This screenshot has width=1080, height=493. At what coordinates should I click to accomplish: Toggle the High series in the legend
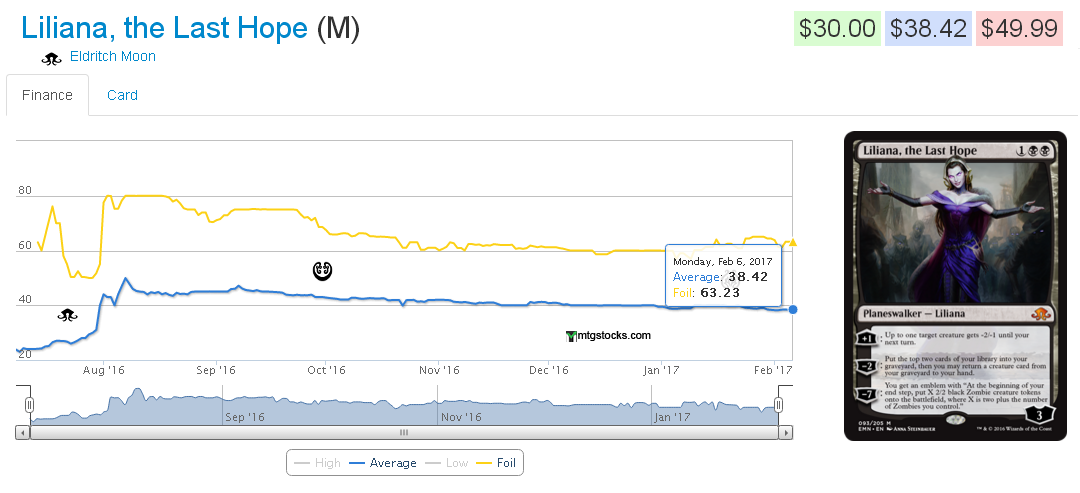point(317,463)
